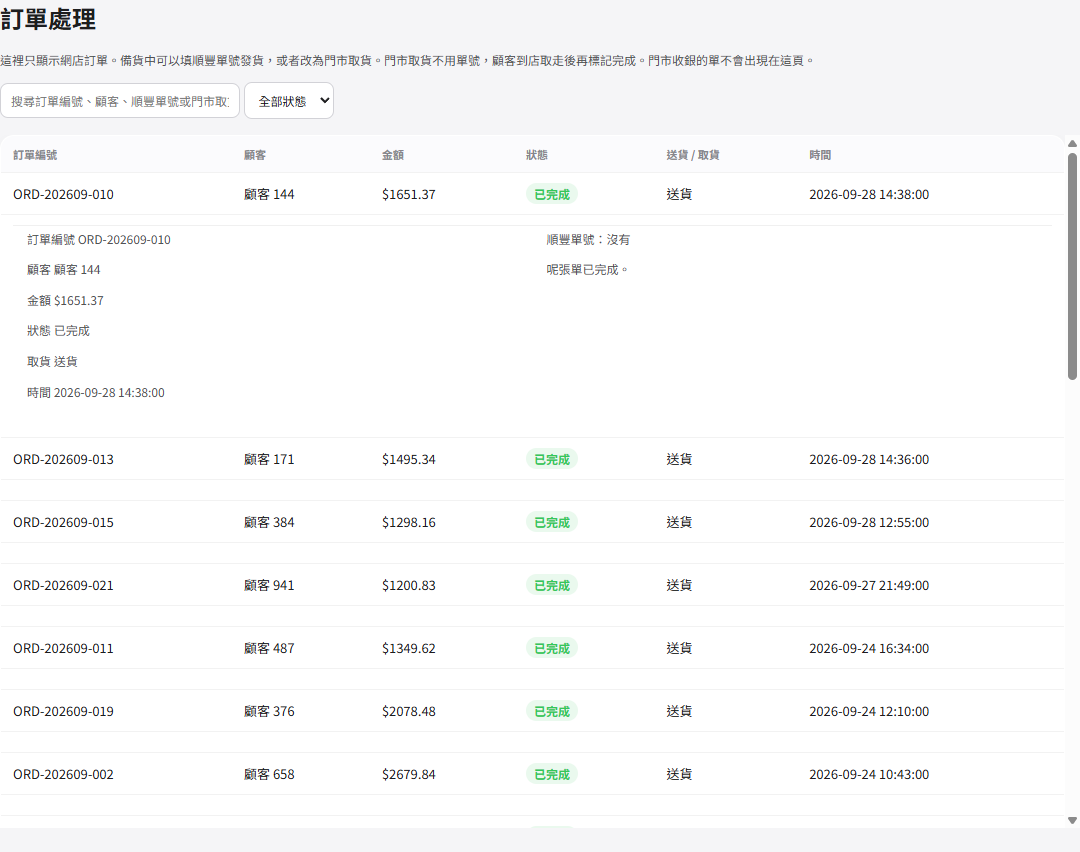Select order number ORD-202609-019
The height and width of the screenshot is (852, 1080).
pyautogui.click(x=63, y=711)
